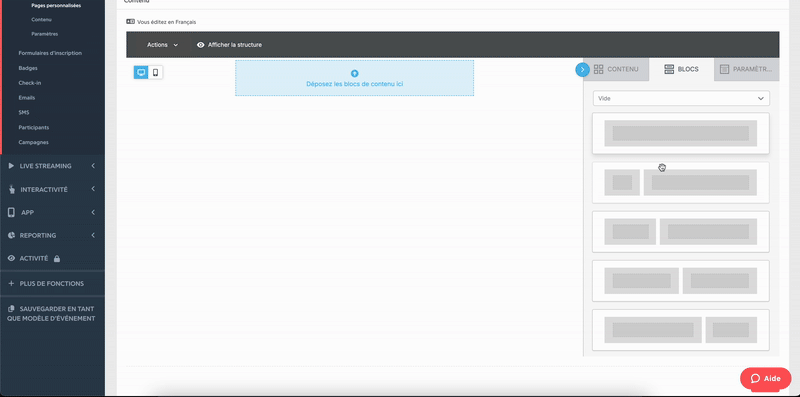Collapse the side panel with blue arrow
Image resolution: width=800 pixels, height=397 pixels.
[x=583, y=69]
